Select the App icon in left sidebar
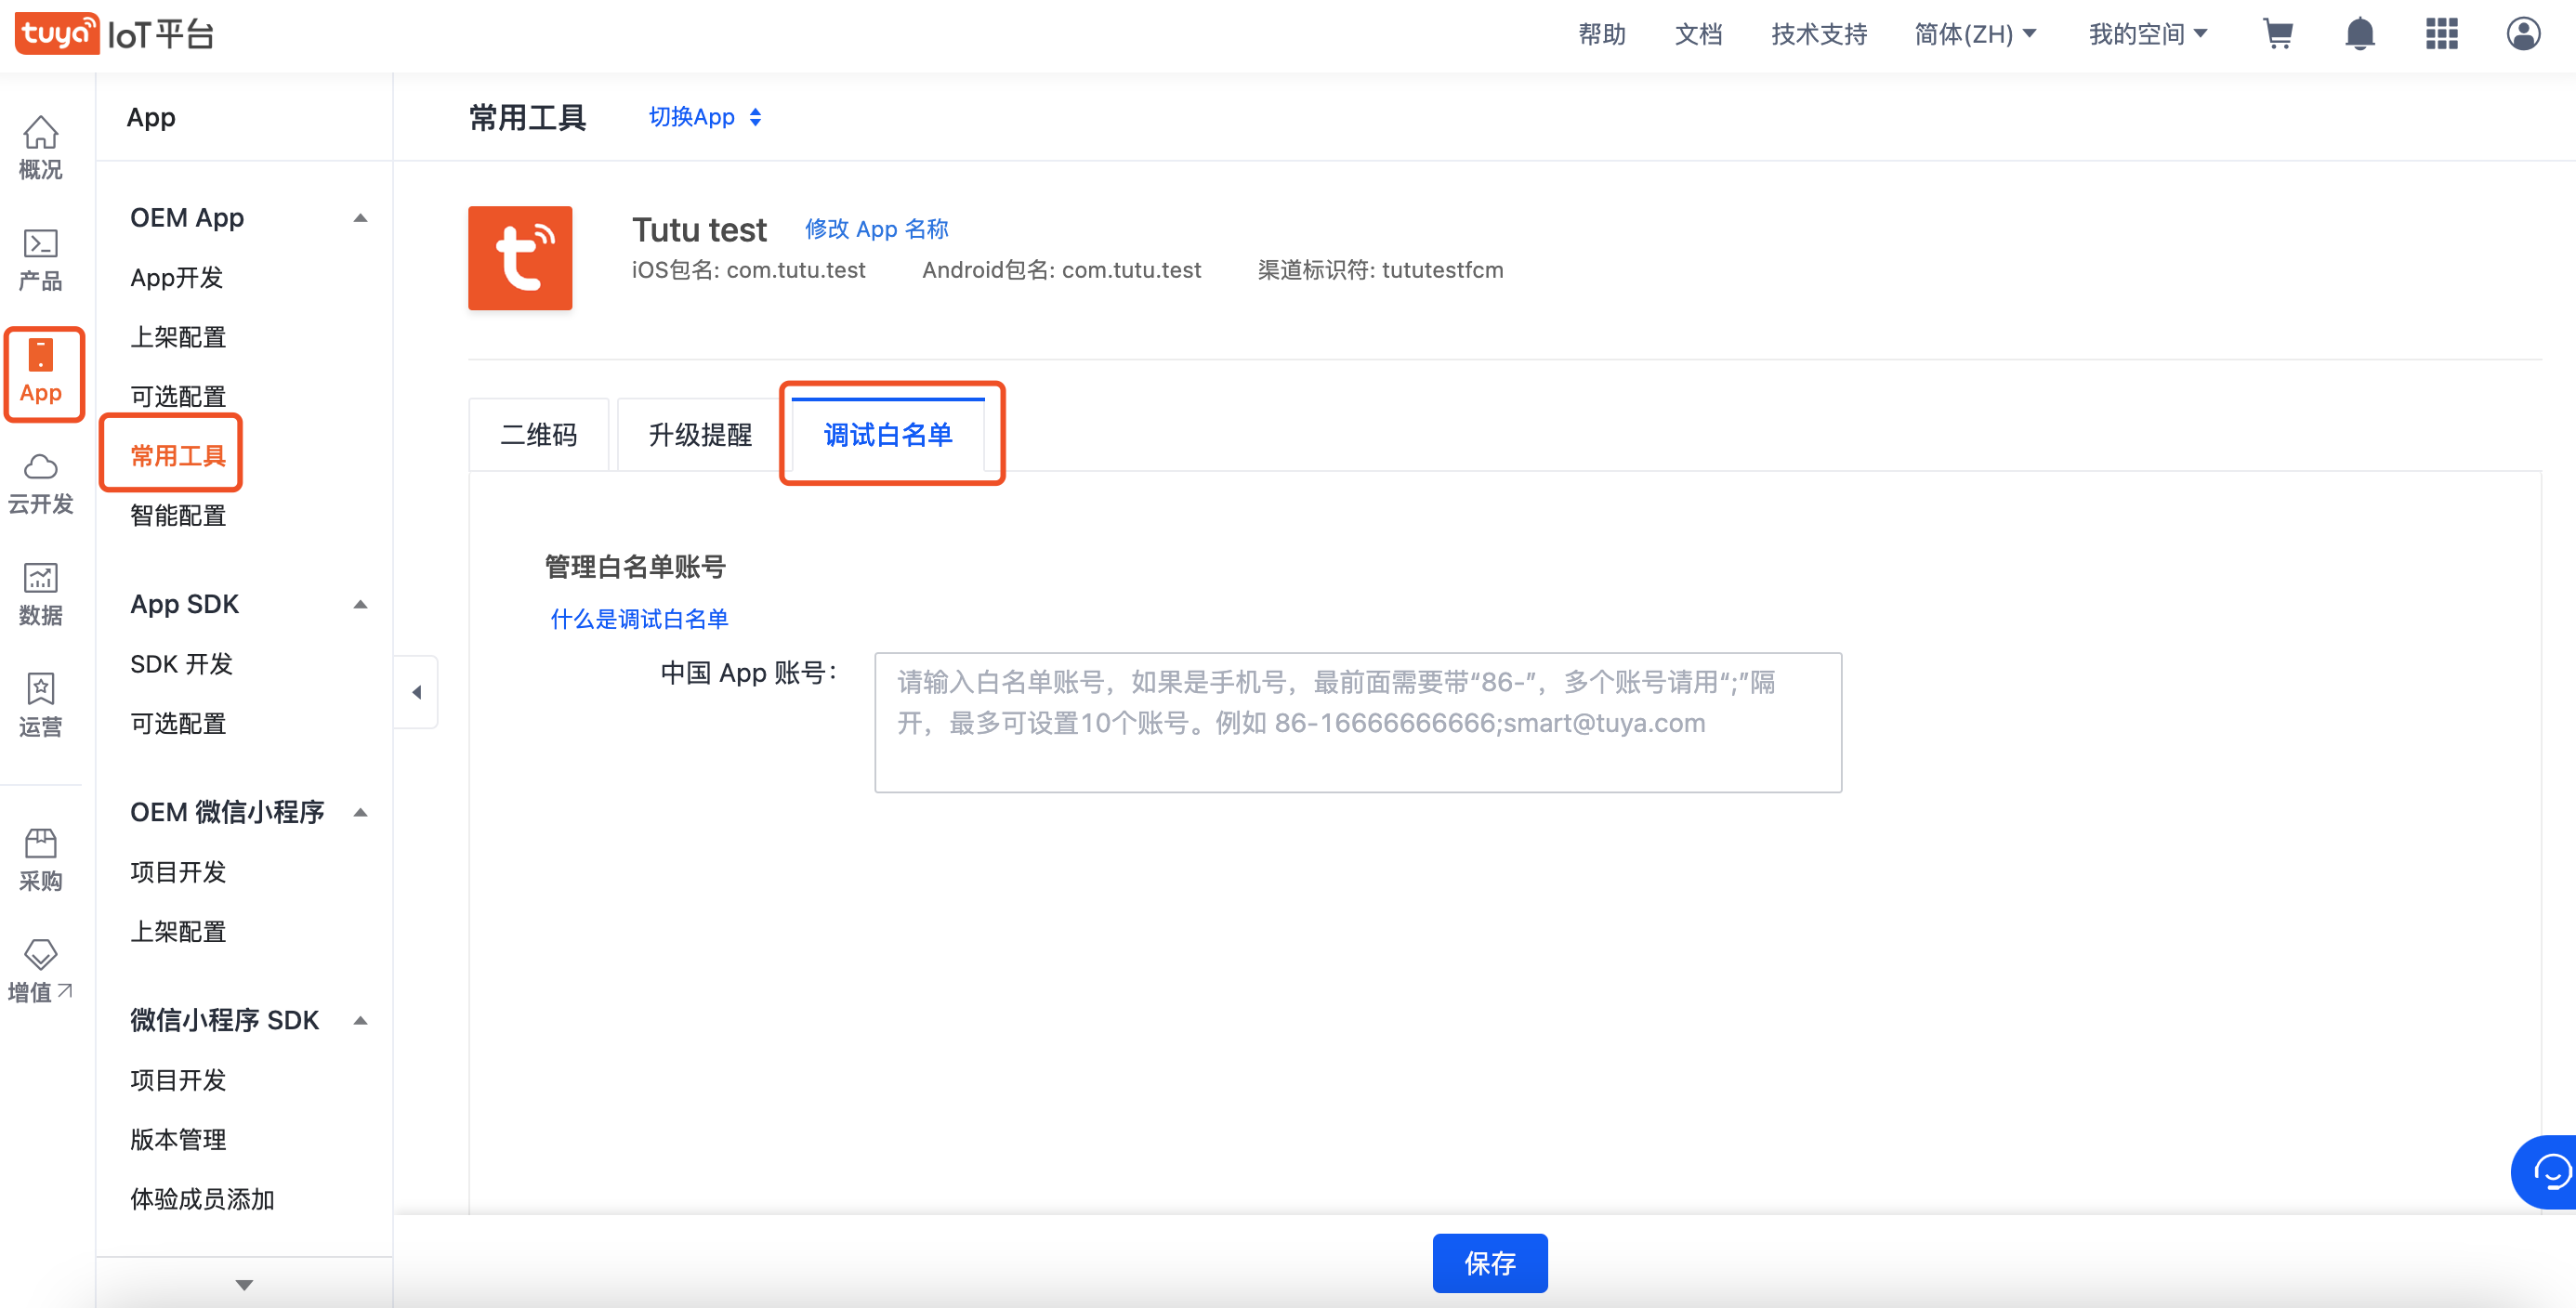This screenshot has height=1308, width=2576. point(40,372)
